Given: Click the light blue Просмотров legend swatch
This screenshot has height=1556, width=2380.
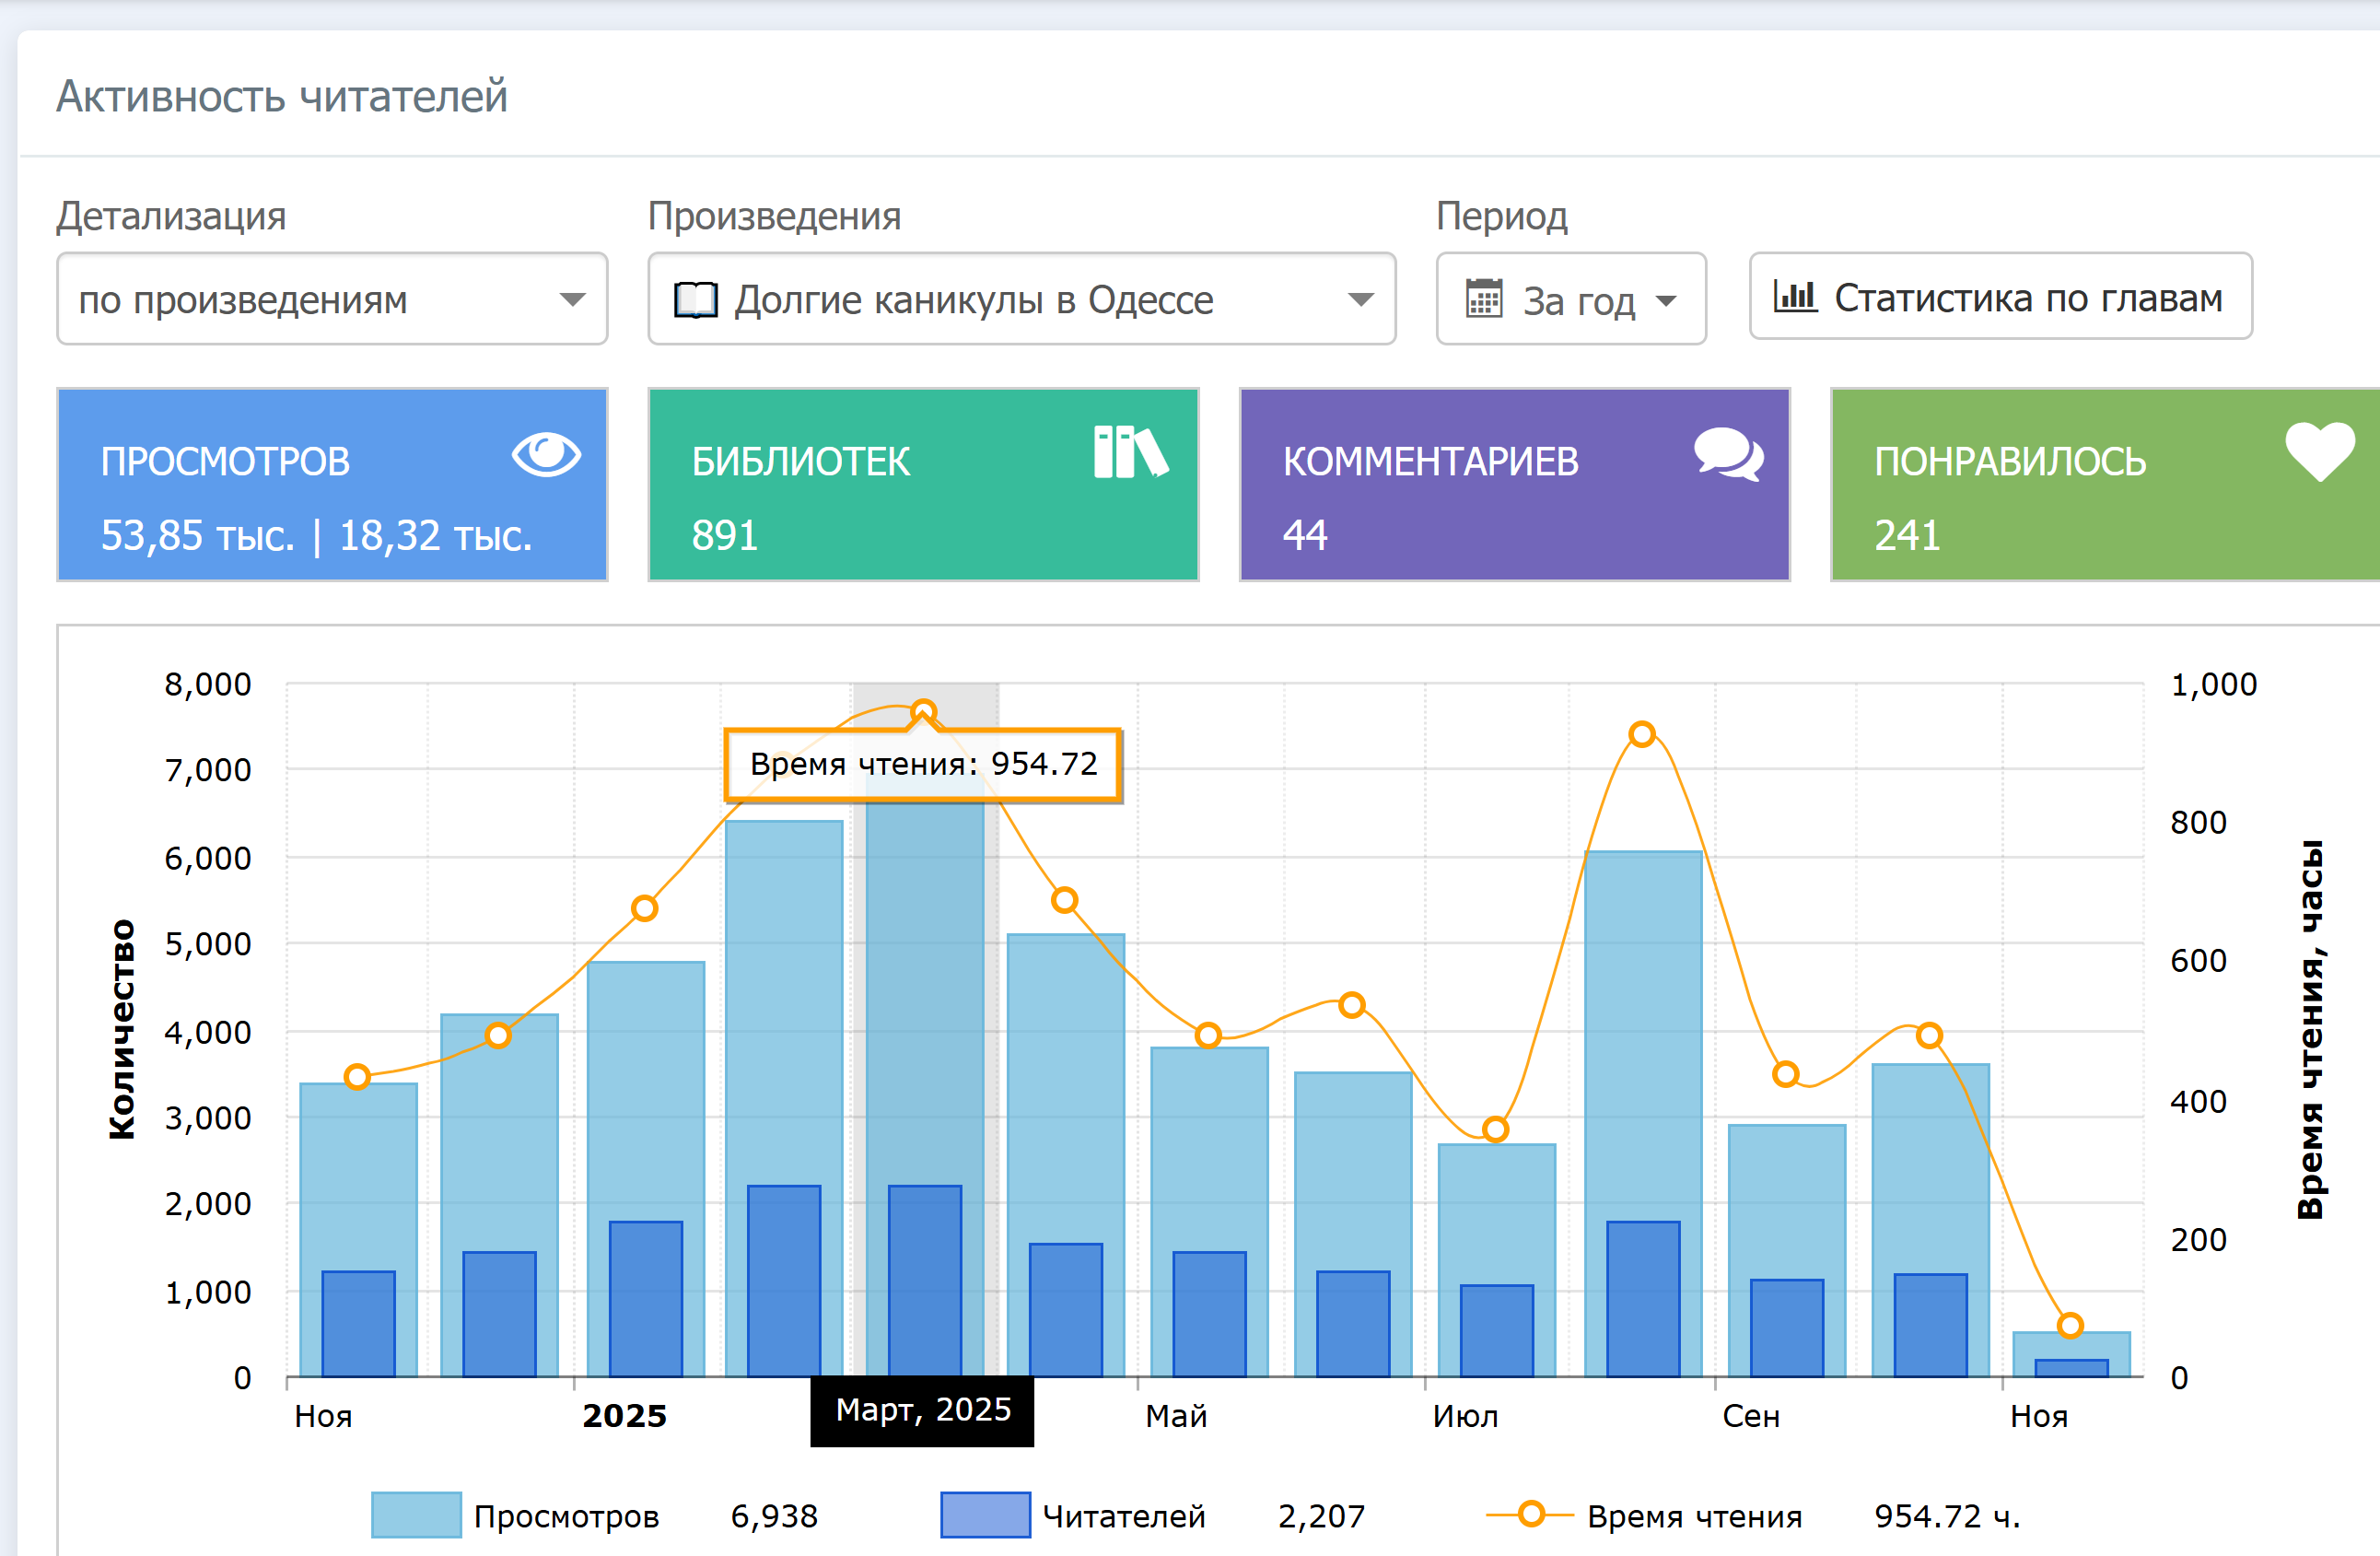Looking at the screenshot, I should pyautogui.click(x=416, y=1514).
